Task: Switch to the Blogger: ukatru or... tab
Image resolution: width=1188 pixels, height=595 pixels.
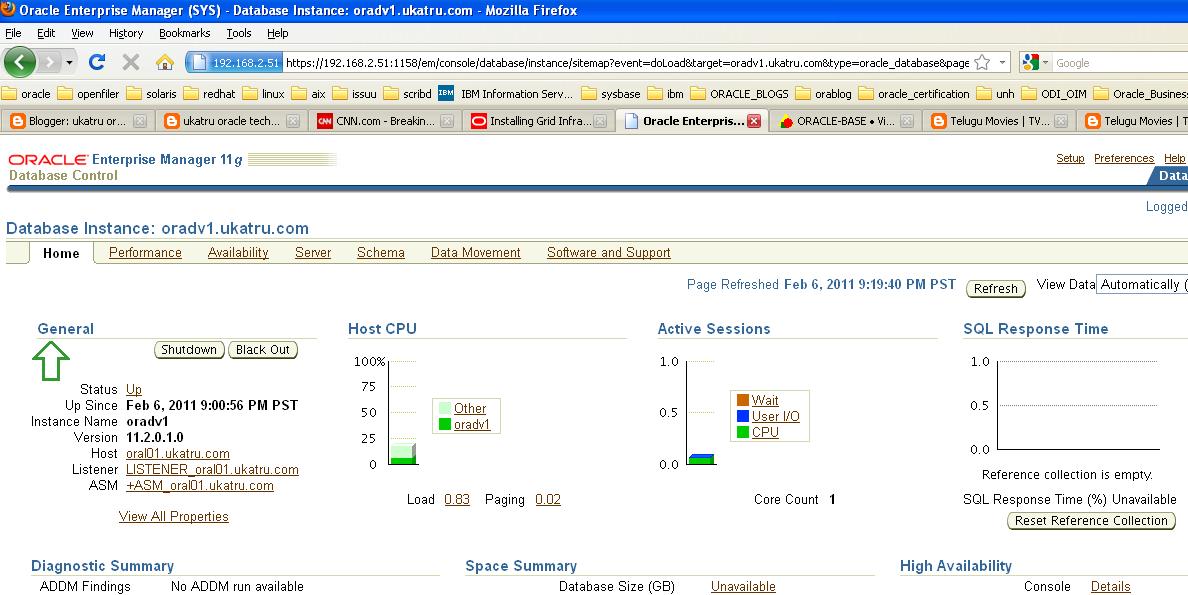Action: (x=77, y=121)
